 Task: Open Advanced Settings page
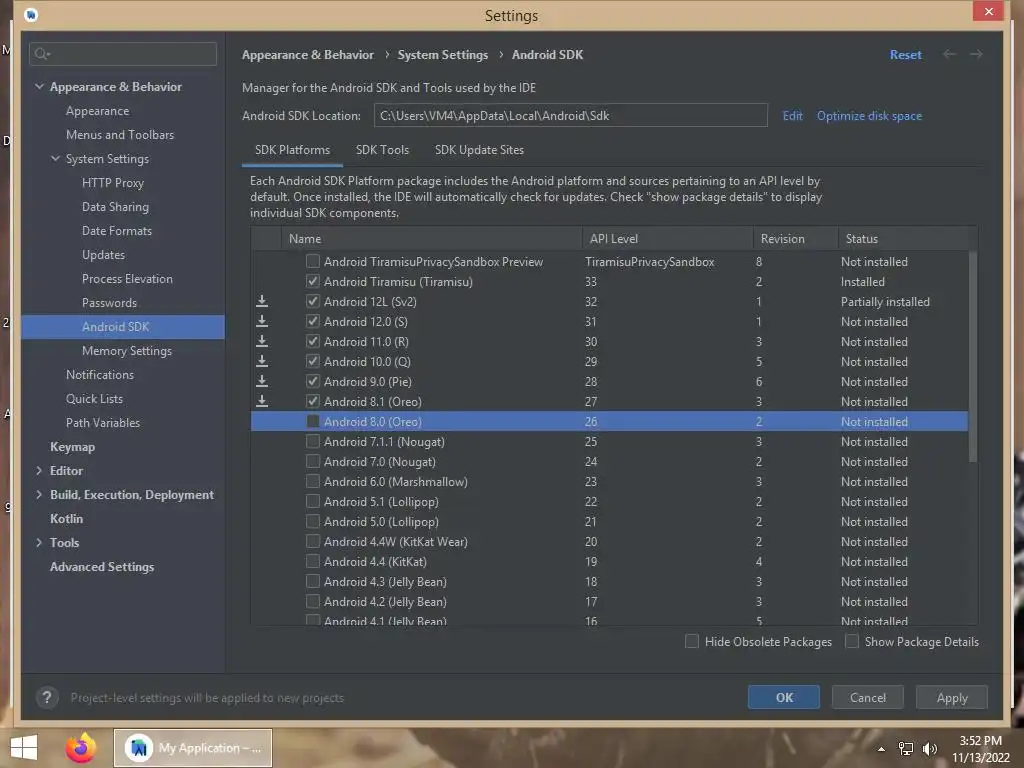[102, 567]
